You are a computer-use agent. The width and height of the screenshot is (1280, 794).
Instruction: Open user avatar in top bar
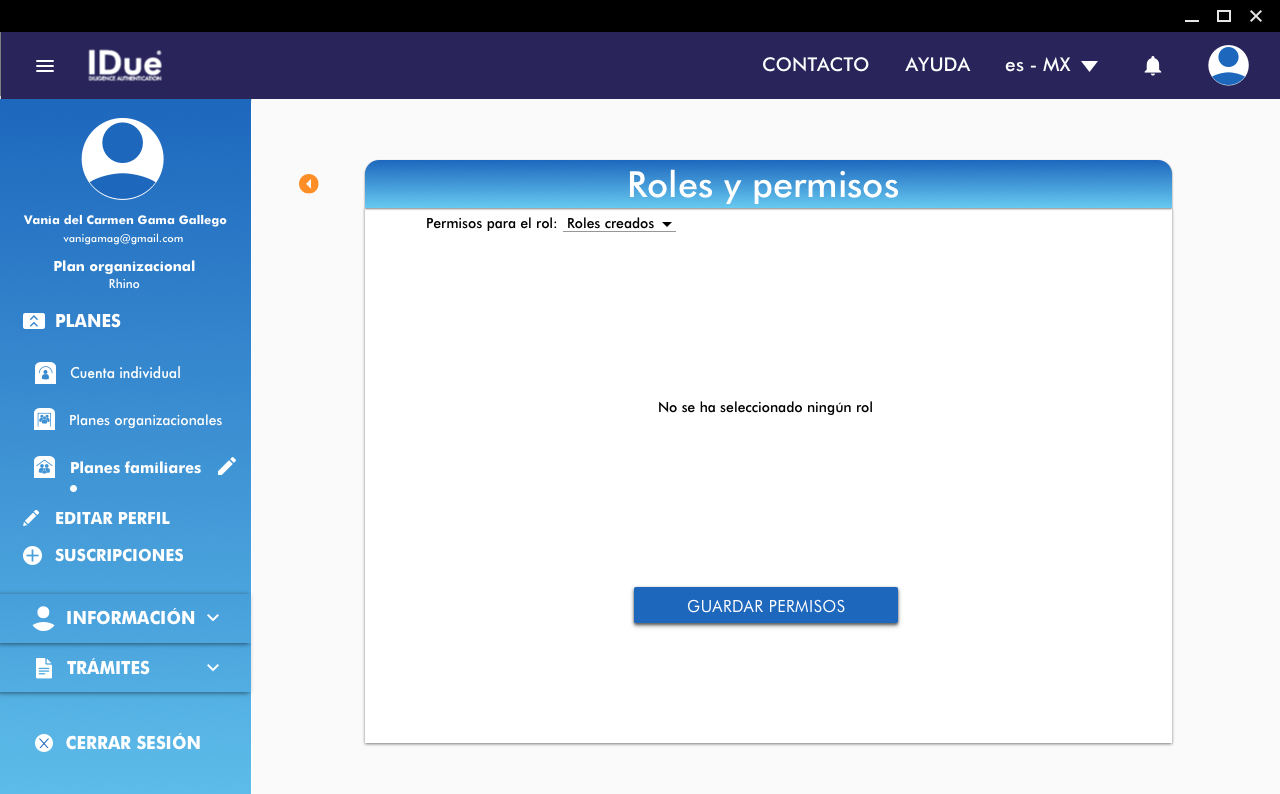coord(1227,66)
